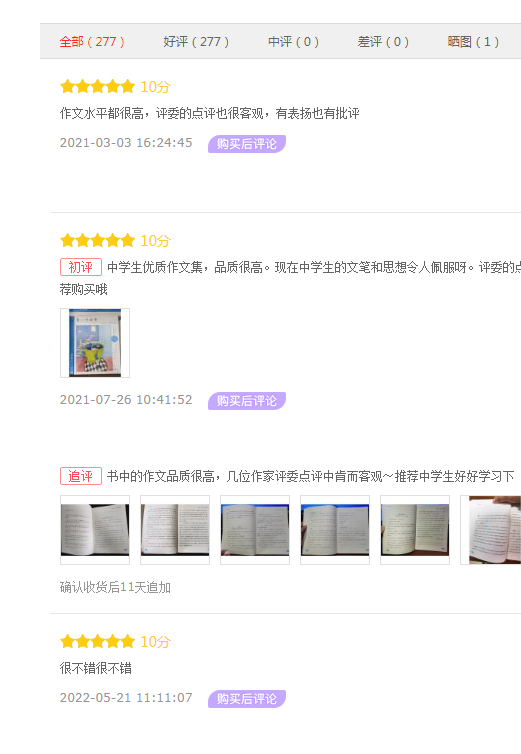Open first follow-up review photo thumbnail

95,530
